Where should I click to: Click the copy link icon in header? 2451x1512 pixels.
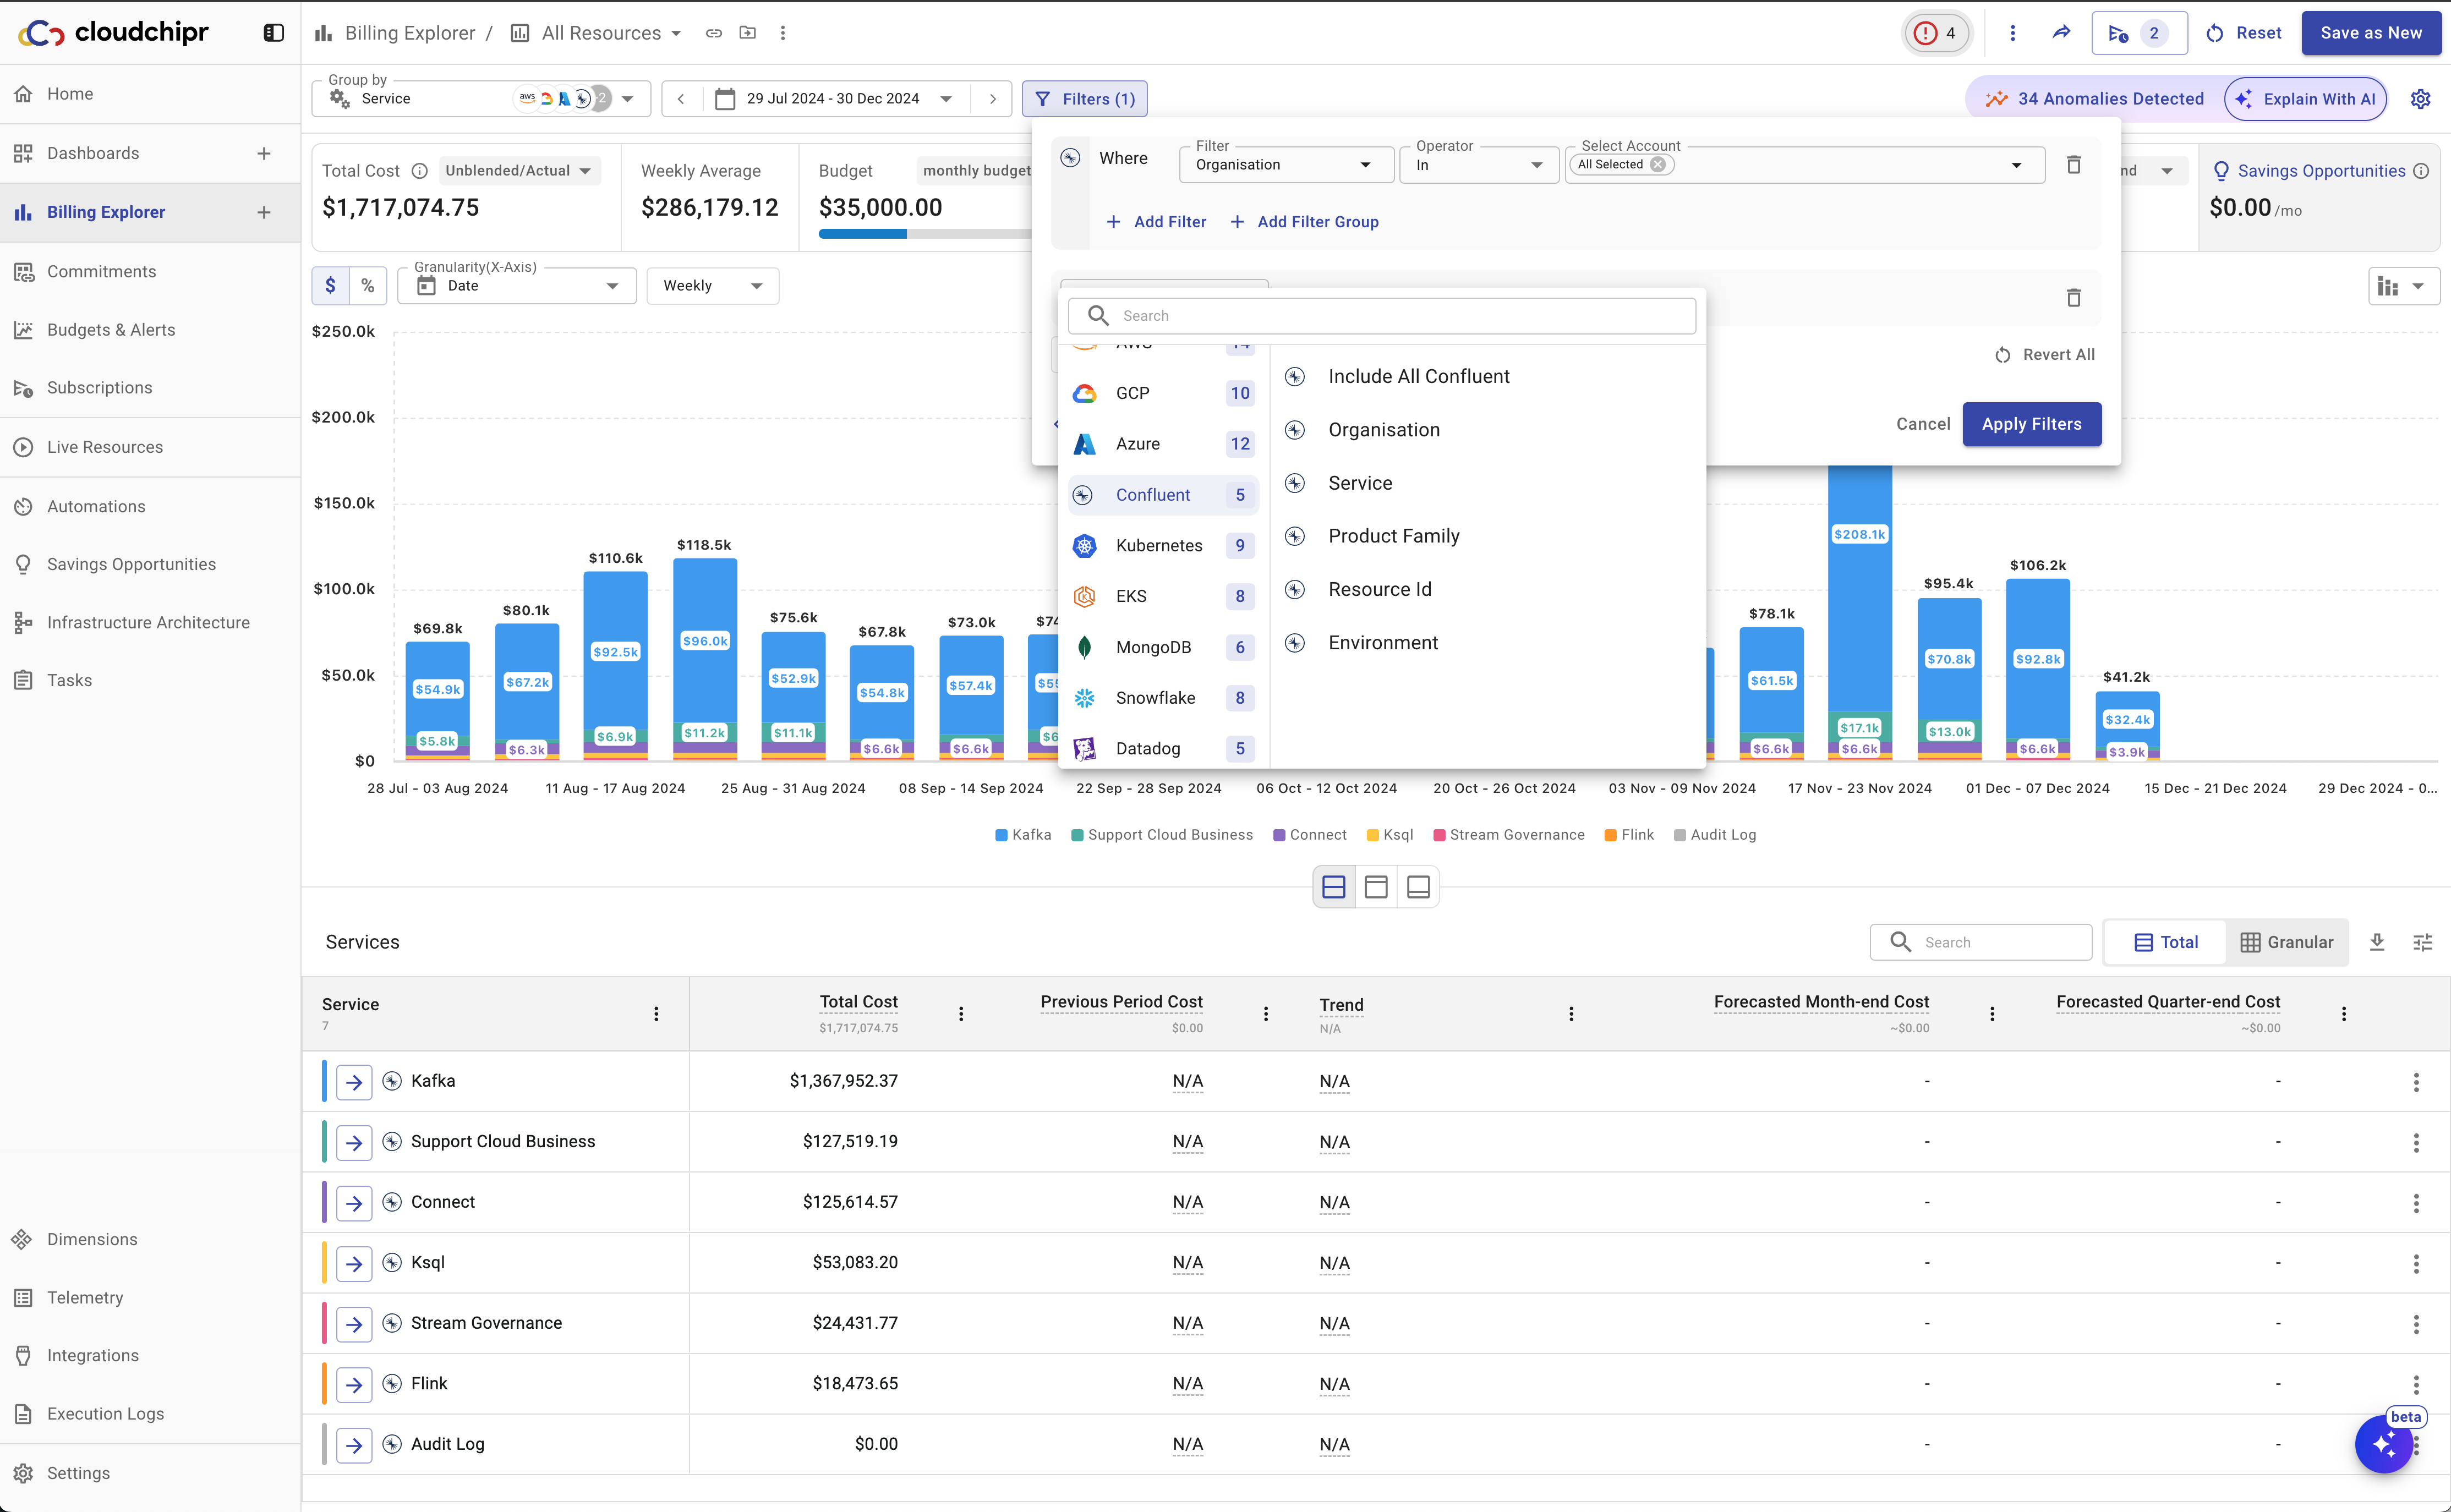coord(713,33)
